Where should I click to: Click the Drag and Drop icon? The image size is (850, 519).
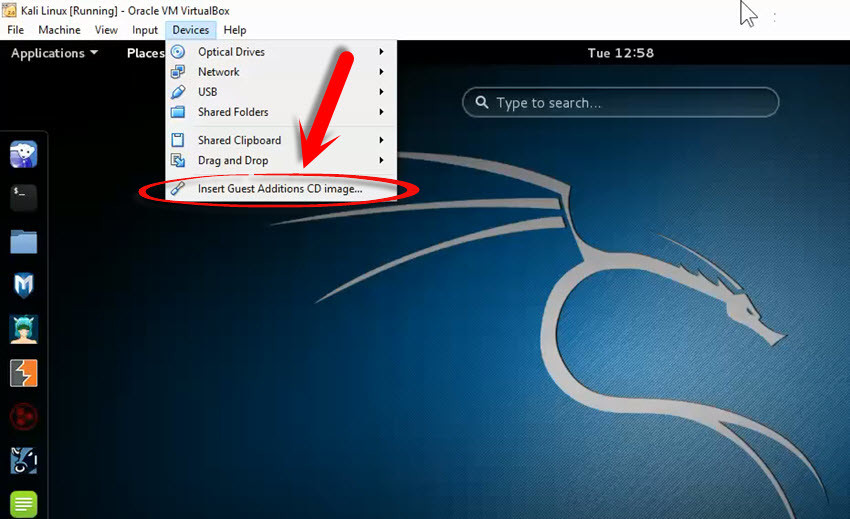click(x=178, y=160)
